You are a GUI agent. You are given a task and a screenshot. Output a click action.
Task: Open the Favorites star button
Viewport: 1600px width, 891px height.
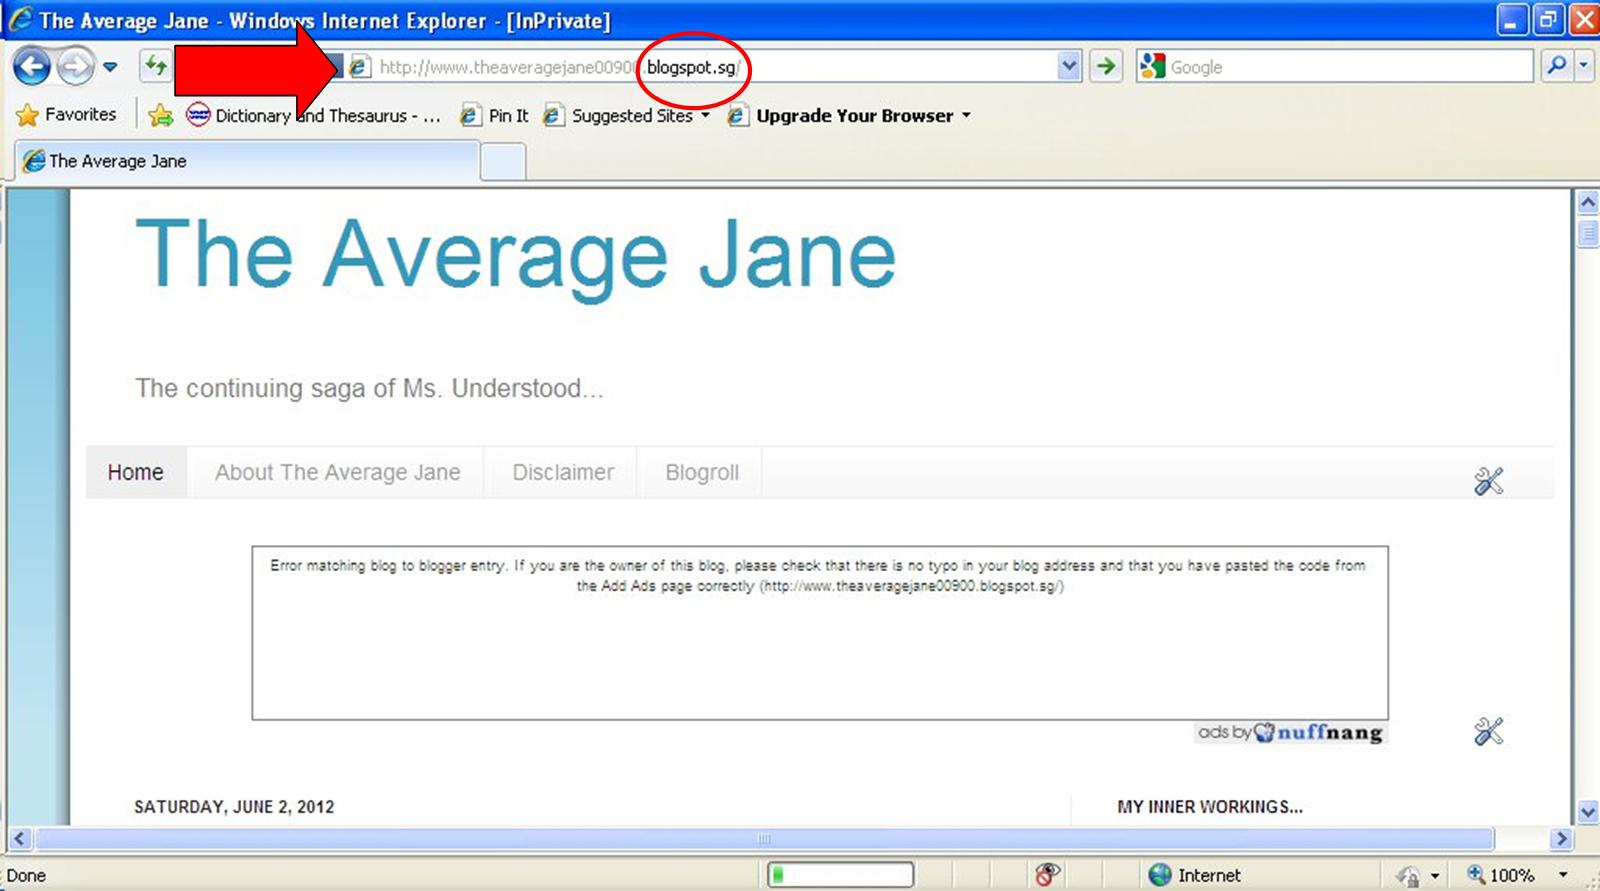pyautogui.click(x=67, y=115)
